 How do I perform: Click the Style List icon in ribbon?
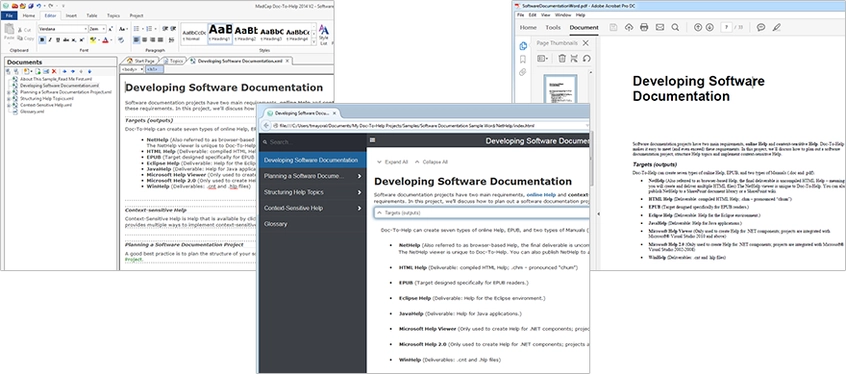(323, 34)
